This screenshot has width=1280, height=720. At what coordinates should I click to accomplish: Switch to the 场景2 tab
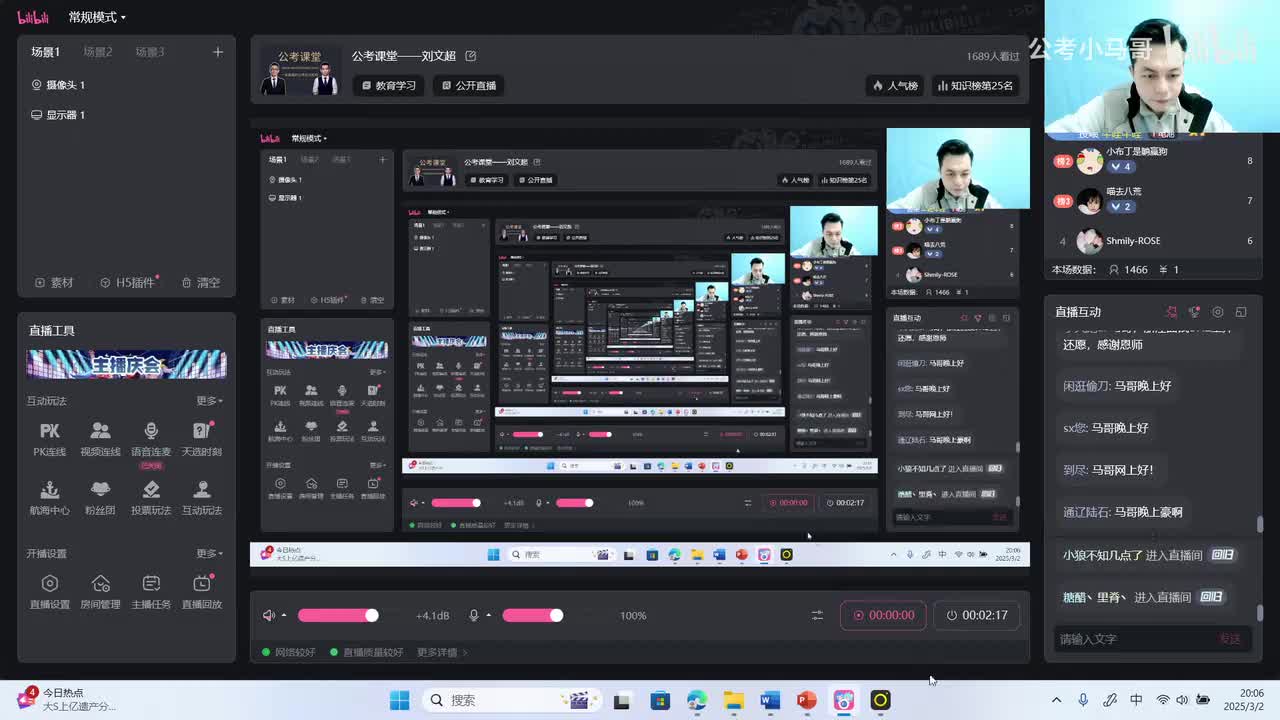(98, 52)
